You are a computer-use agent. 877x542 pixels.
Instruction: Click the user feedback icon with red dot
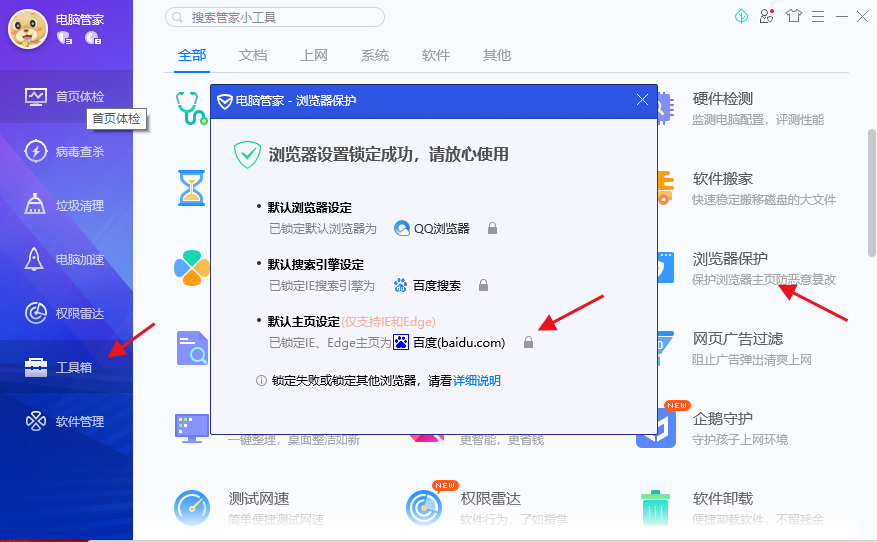pos(767,16)
